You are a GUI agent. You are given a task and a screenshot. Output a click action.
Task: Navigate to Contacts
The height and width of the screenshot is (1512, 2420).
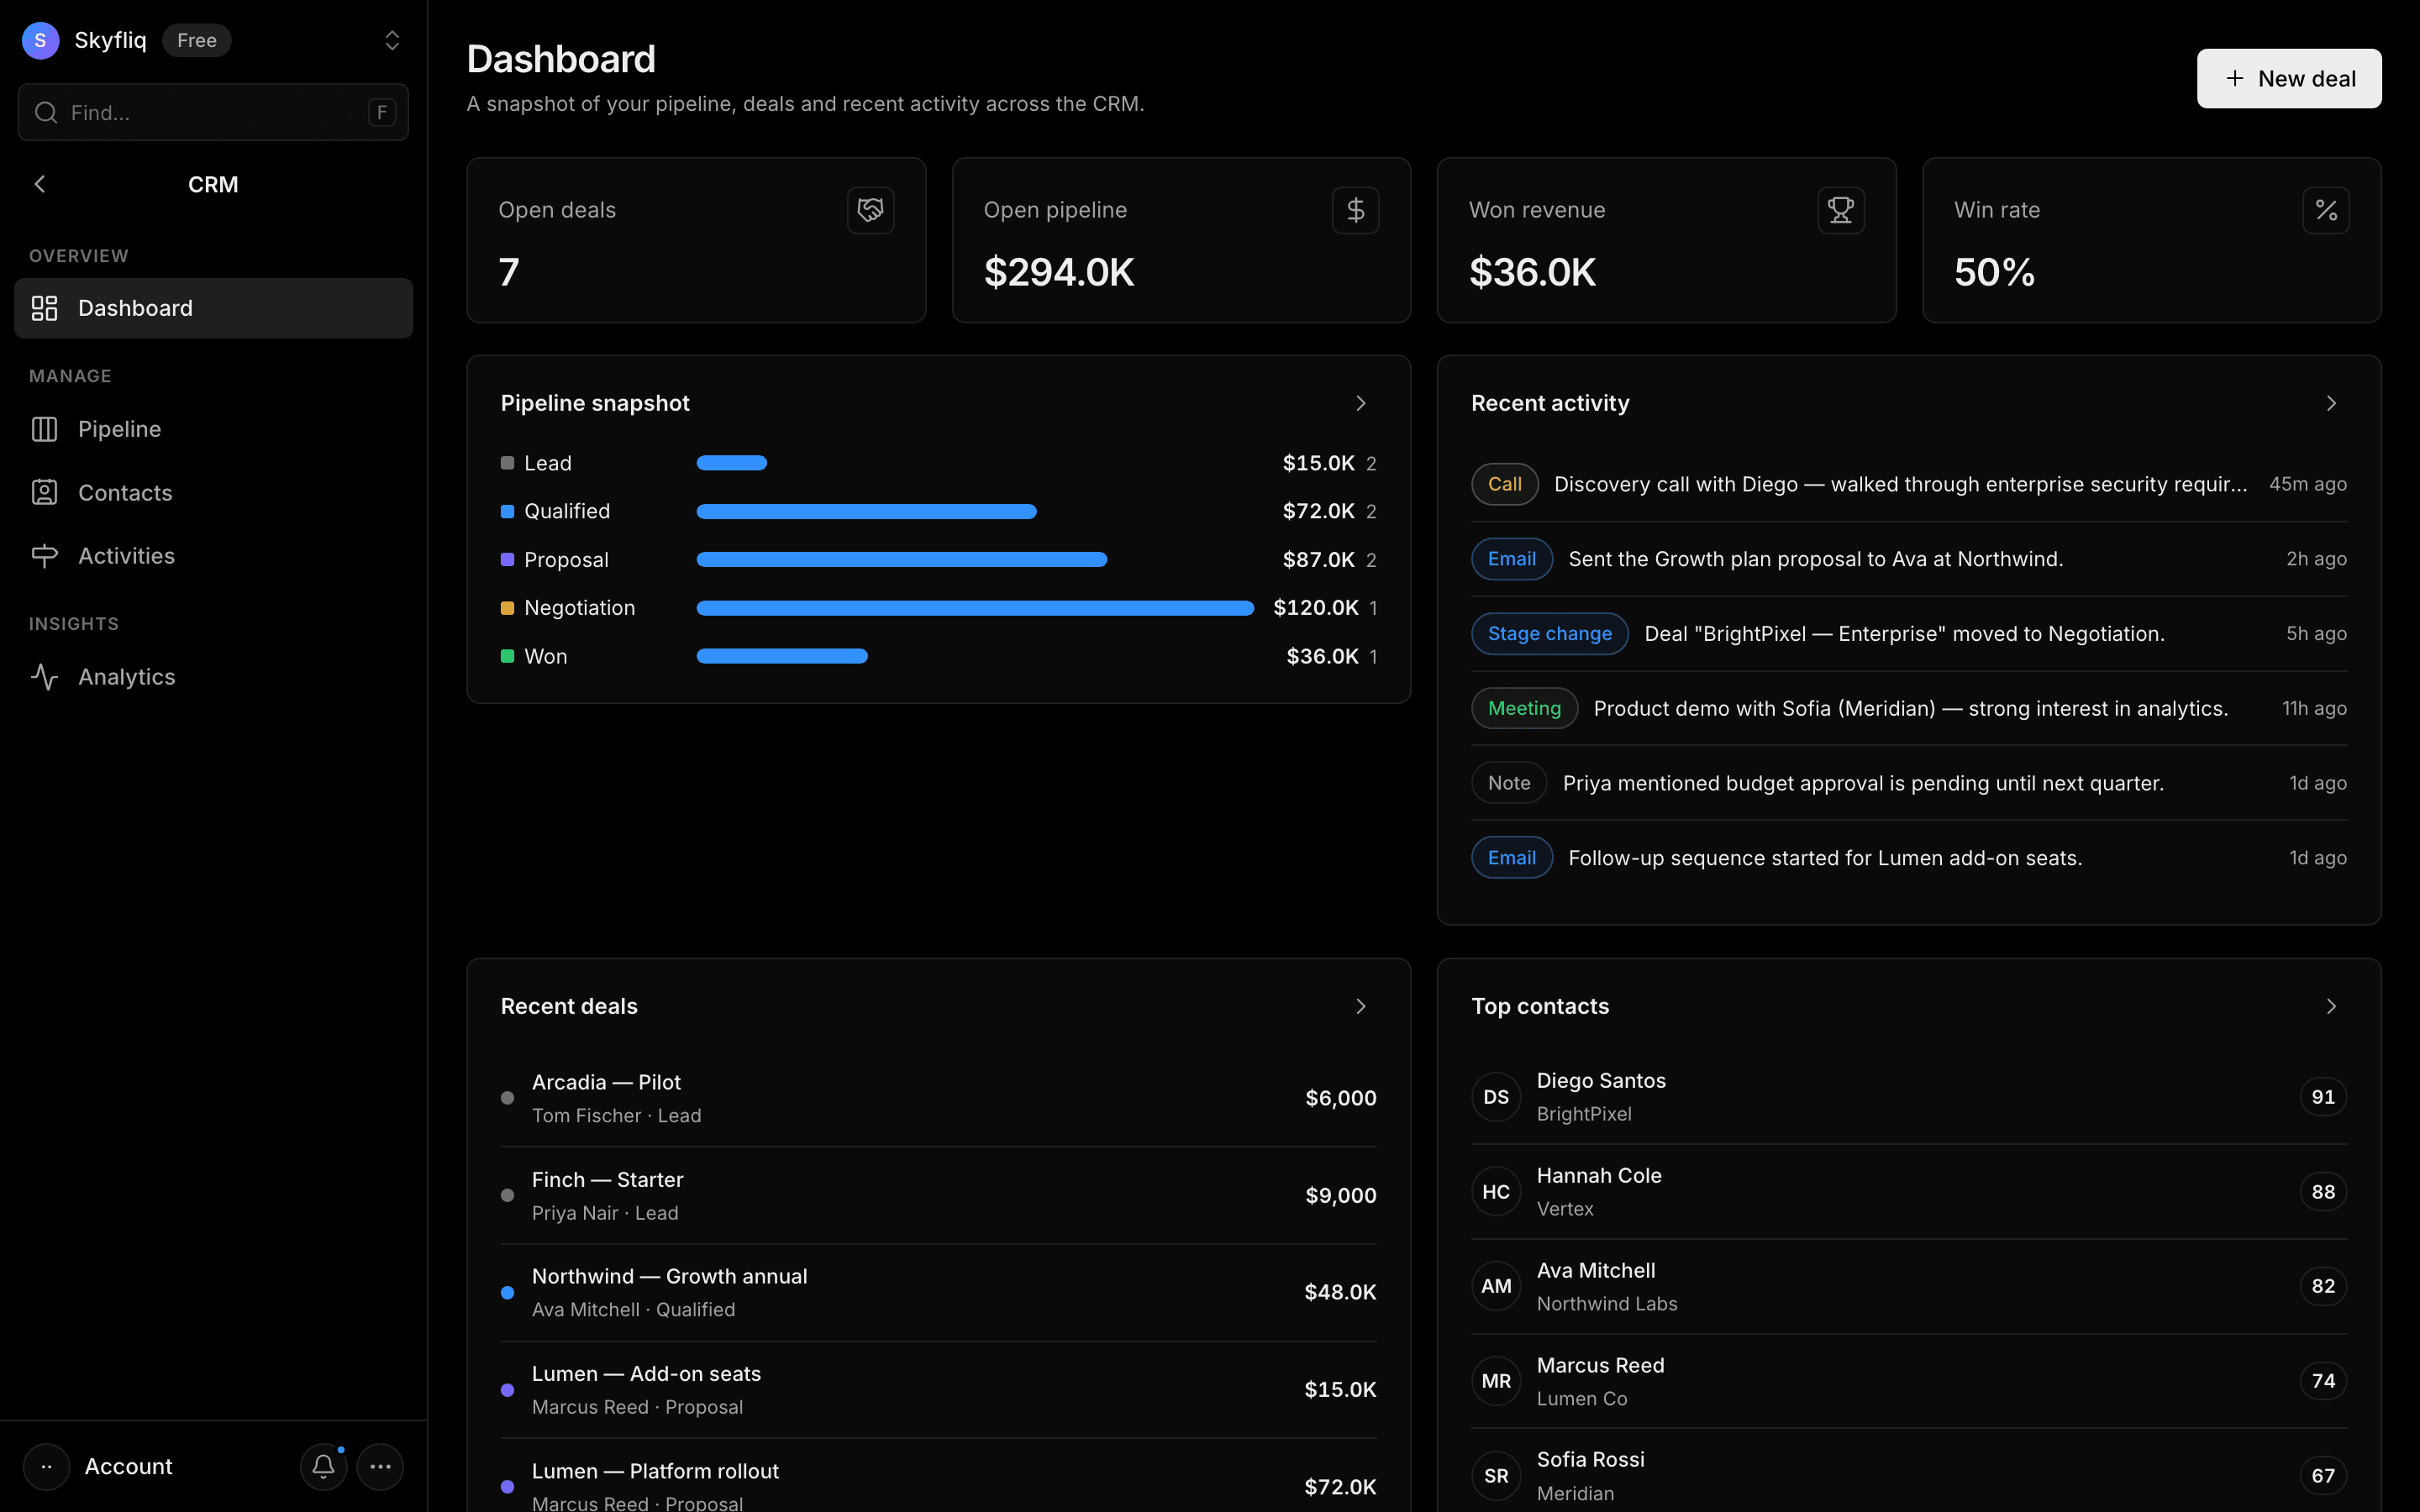213,492
